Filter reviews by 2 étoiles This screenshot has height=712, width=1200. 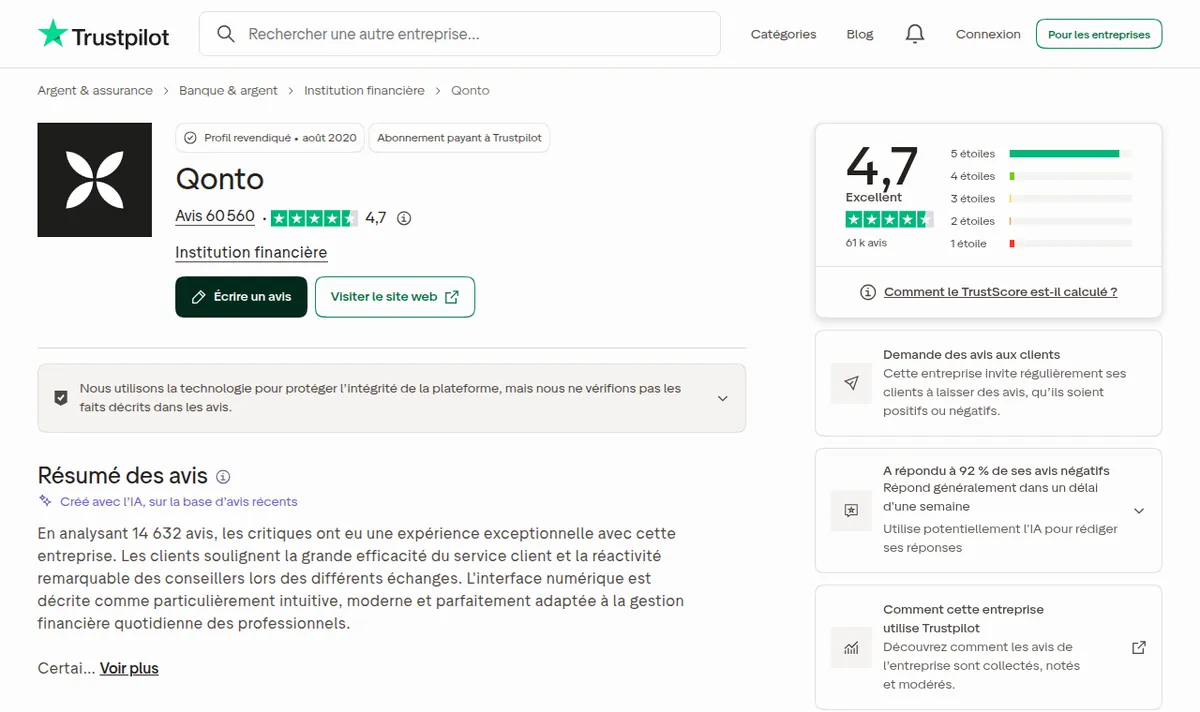click(x=1041, y=221)
